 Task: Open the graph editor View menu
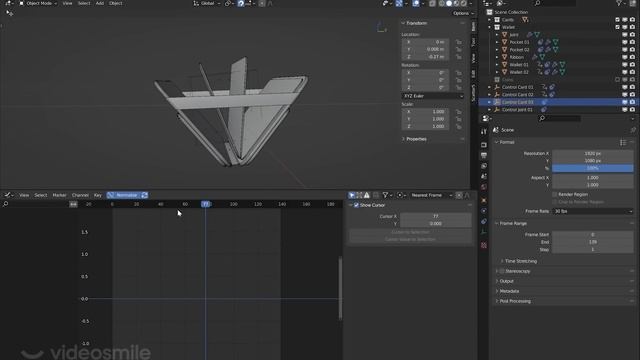pos(24,196)
